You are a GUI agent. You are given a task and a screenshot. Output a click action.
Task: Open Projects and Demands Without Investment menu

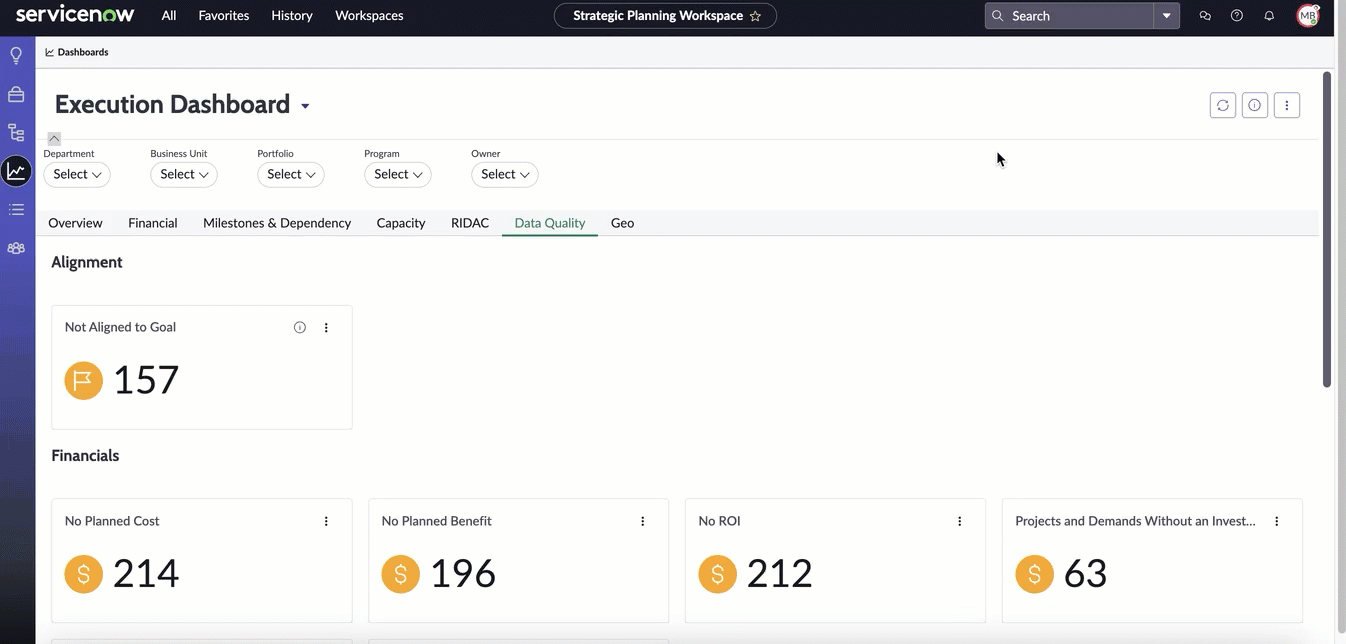1277,521
